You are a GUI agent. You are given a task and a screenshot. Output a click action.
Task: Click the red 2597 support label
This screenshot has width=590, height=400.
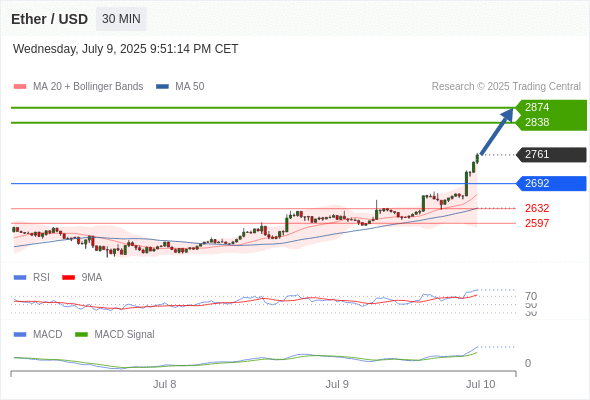(537, 223)
